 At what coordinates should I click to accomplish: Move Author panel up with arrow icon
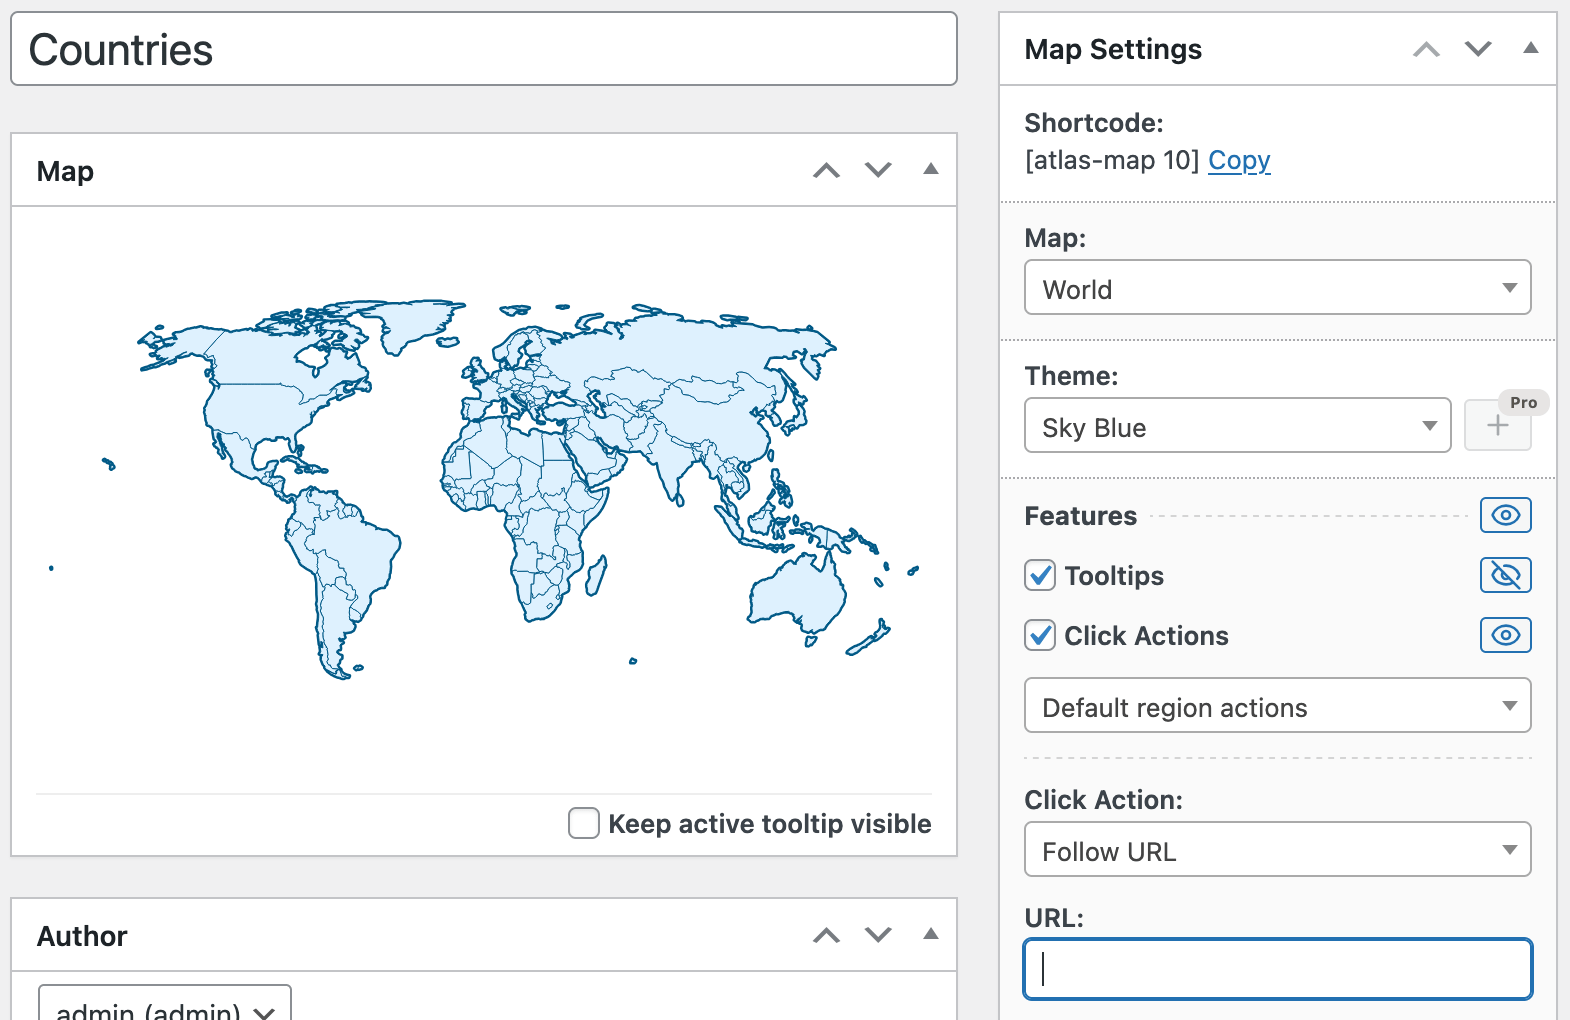(826, 935)
